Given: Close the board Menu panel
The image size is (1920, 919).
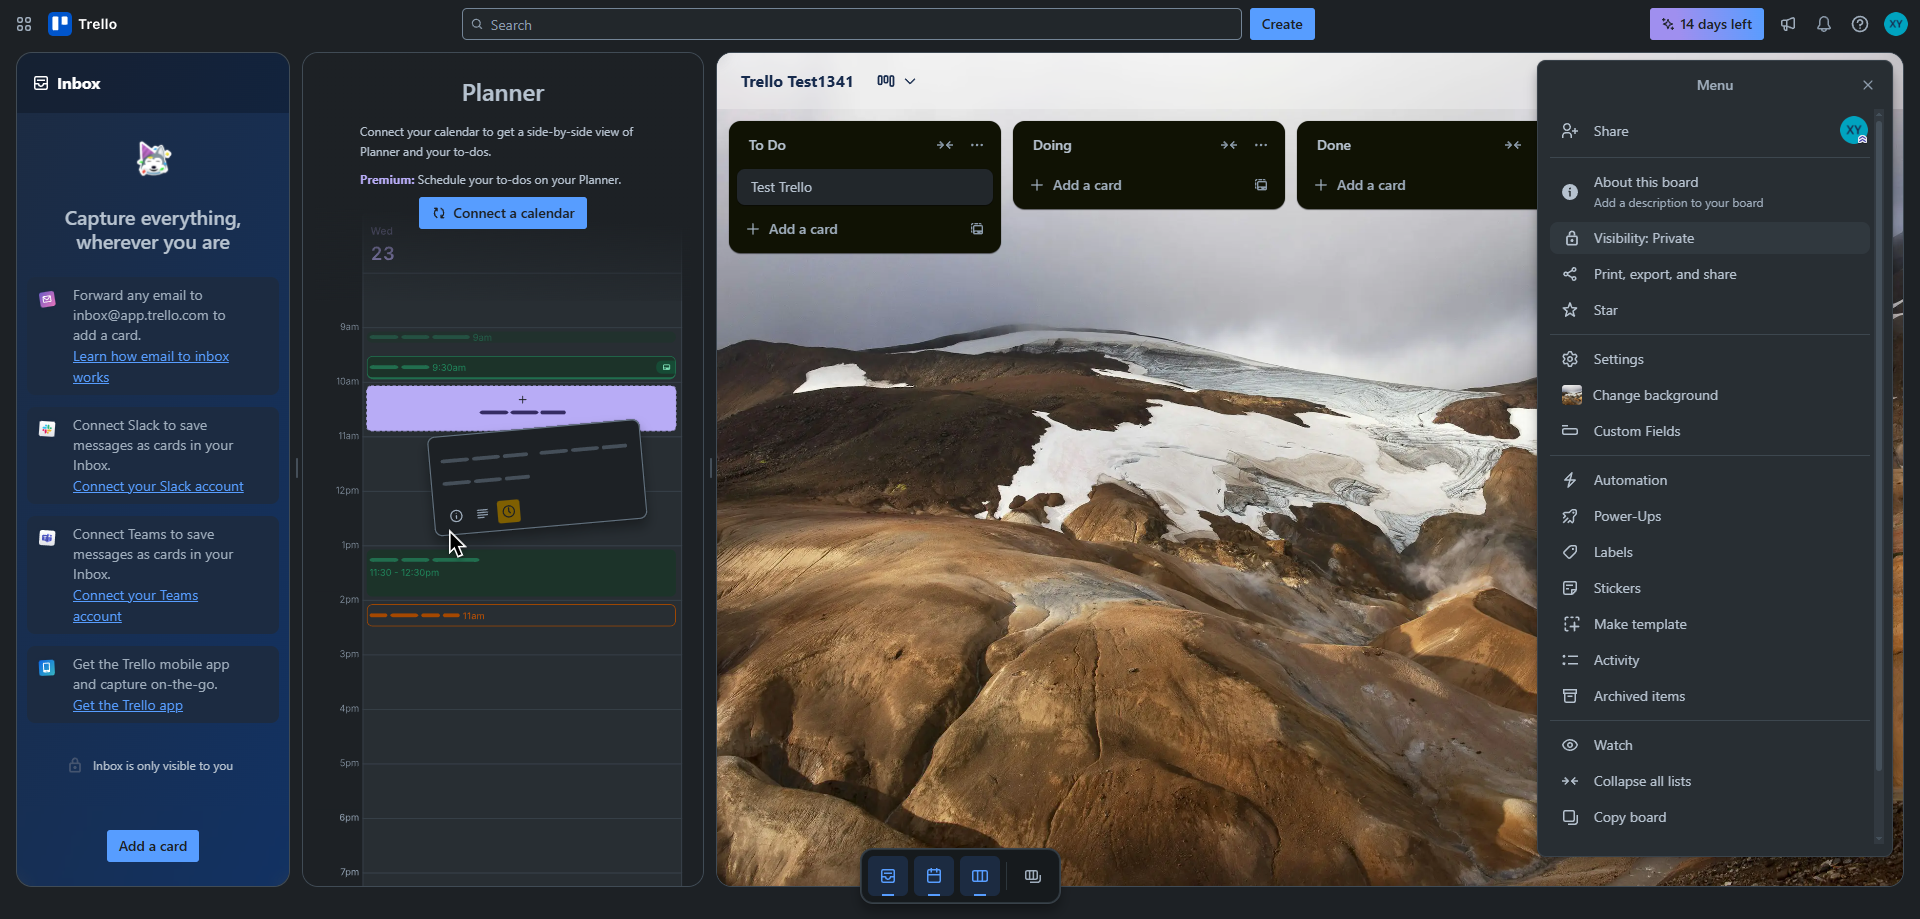Looking at the screenshot, I should [1868, 85].
